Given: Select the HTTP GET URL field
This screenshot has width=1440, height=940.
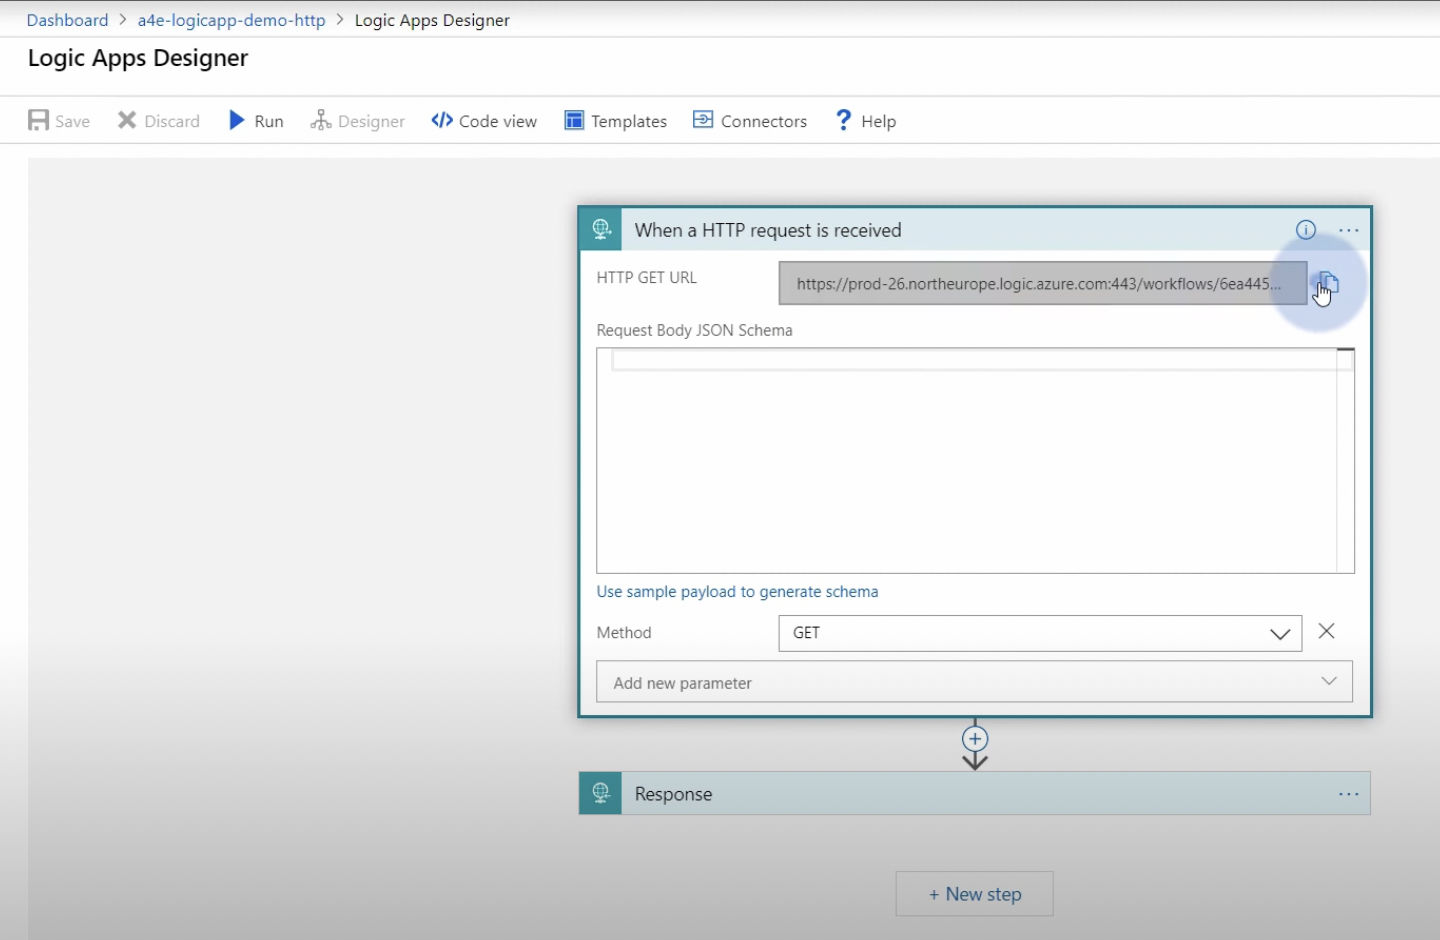Looking at the screenshot, I should tap(1042, 283).
